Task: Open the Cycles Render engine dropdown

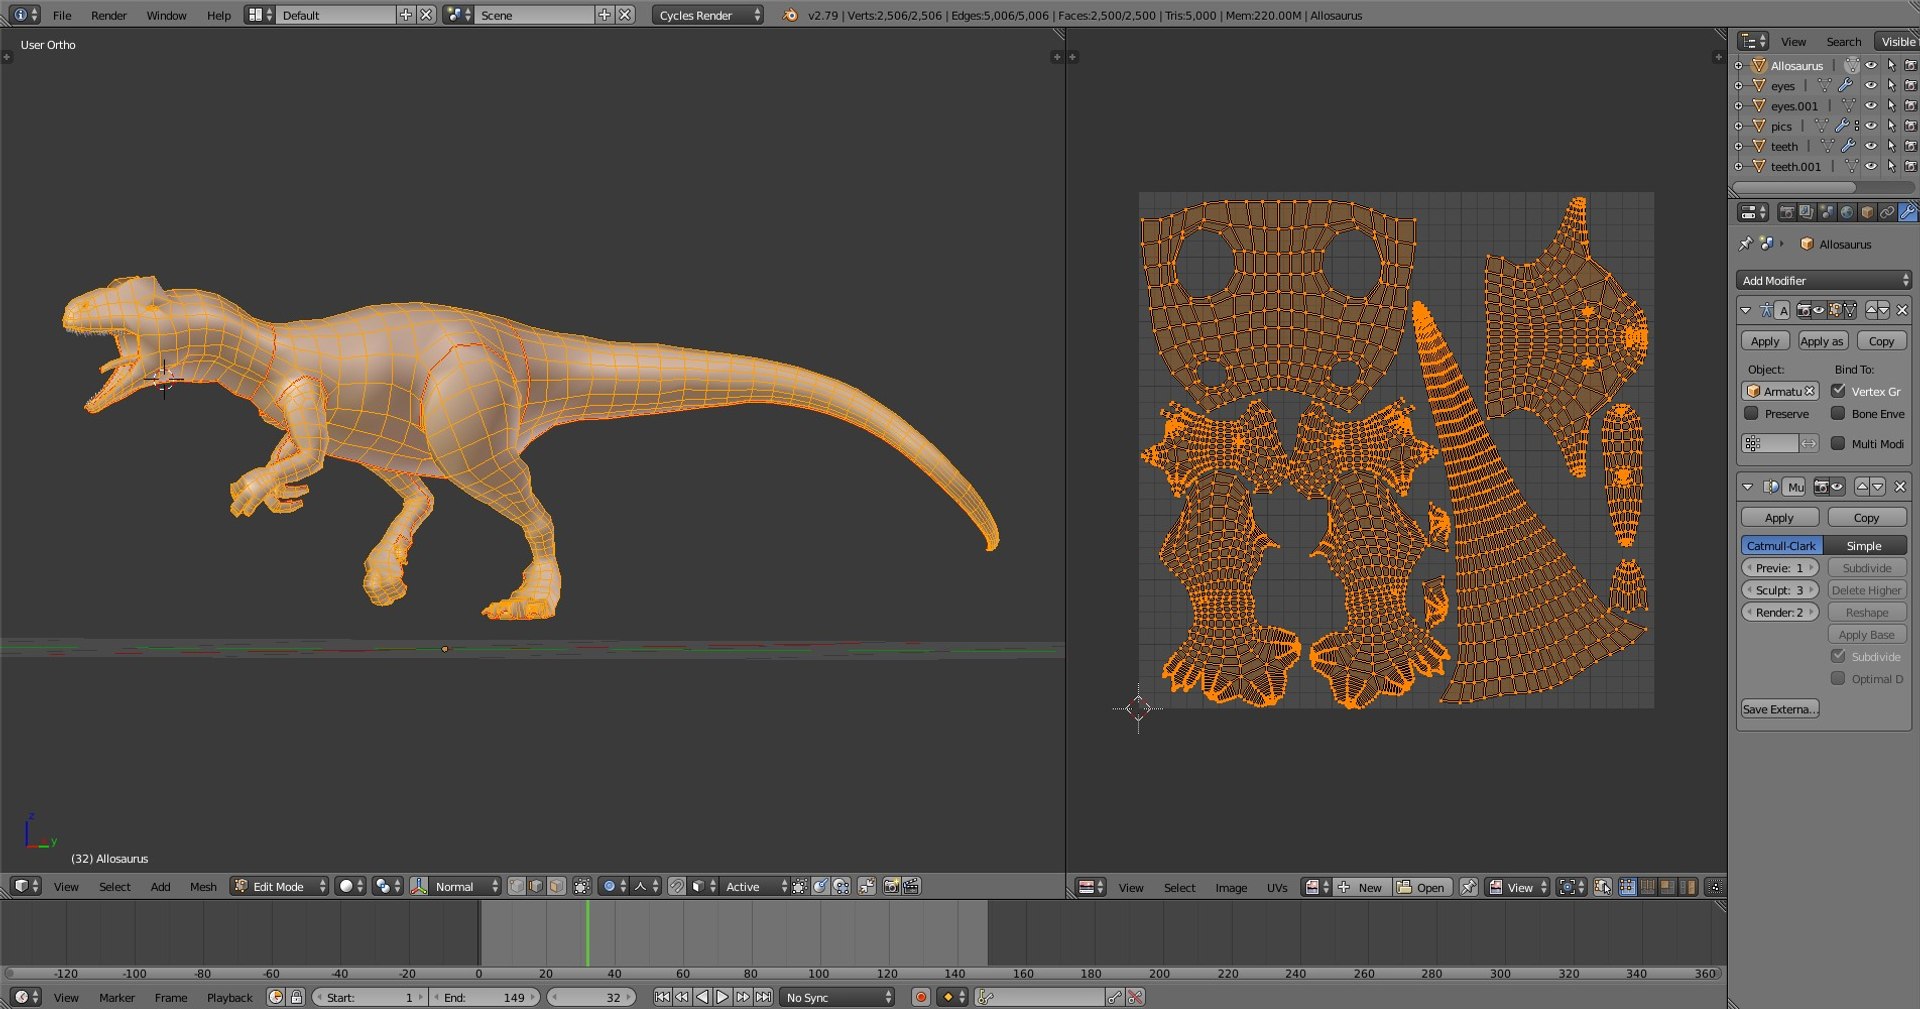Action: coord(708,15)
